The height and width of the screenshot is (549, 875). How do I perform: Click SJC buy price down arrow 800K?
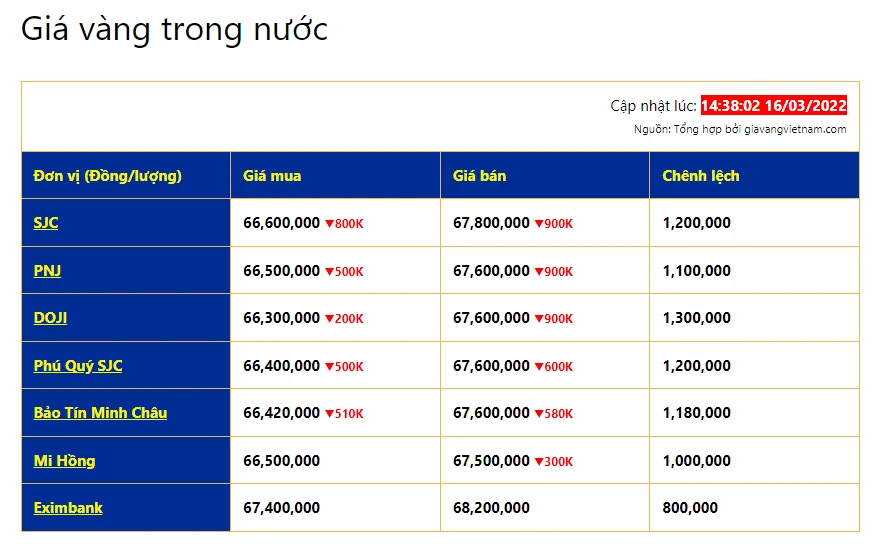pyautogui.click(x=343, y=224)
